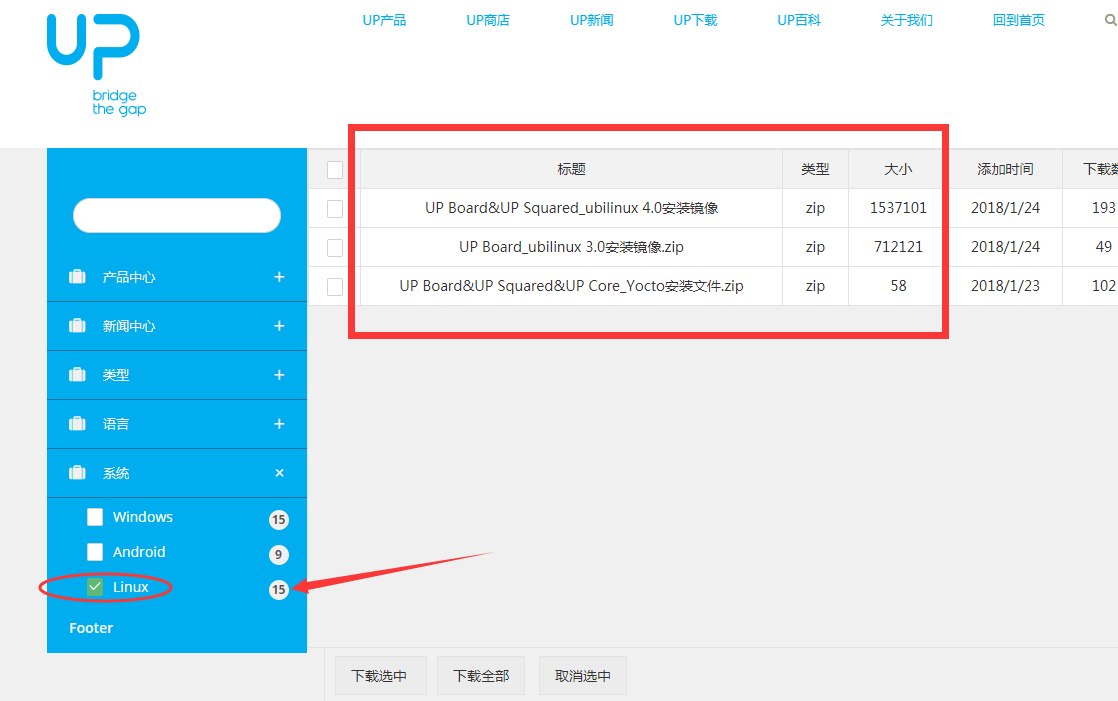Open the UP下载 menu item
The width and height of the screenshot is (1118, 701).
(x=695, y=20)
